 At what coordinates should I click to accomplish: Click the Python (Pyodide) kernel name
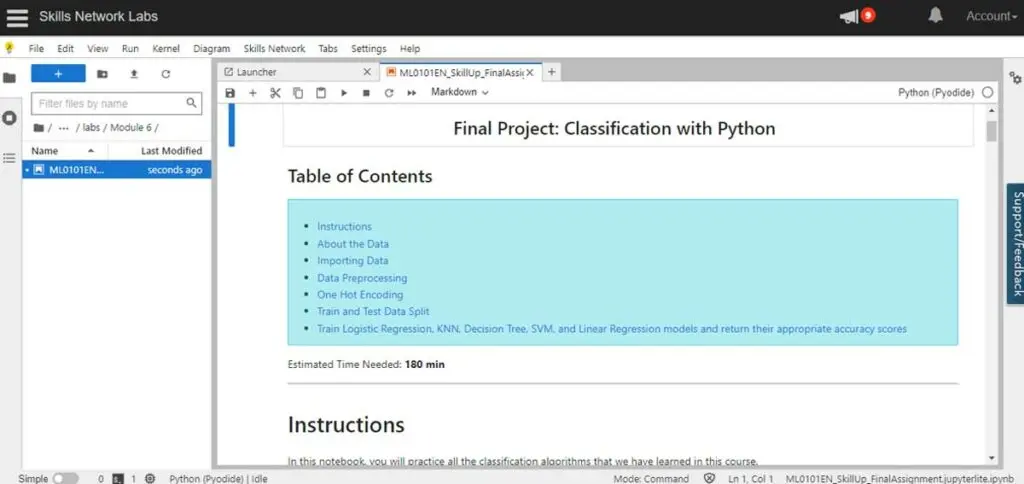(936, 93)
